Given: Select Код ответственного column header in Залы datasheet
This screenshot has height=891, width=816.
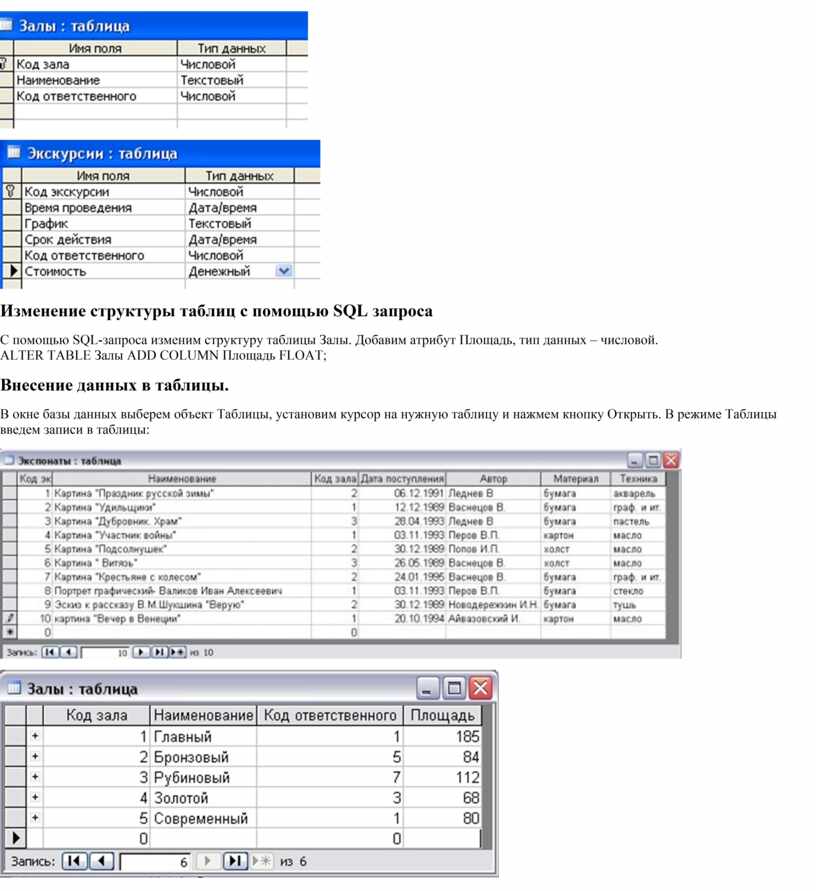Looking at the screenshot, I should pyautogui.click(x=330, y=715).
